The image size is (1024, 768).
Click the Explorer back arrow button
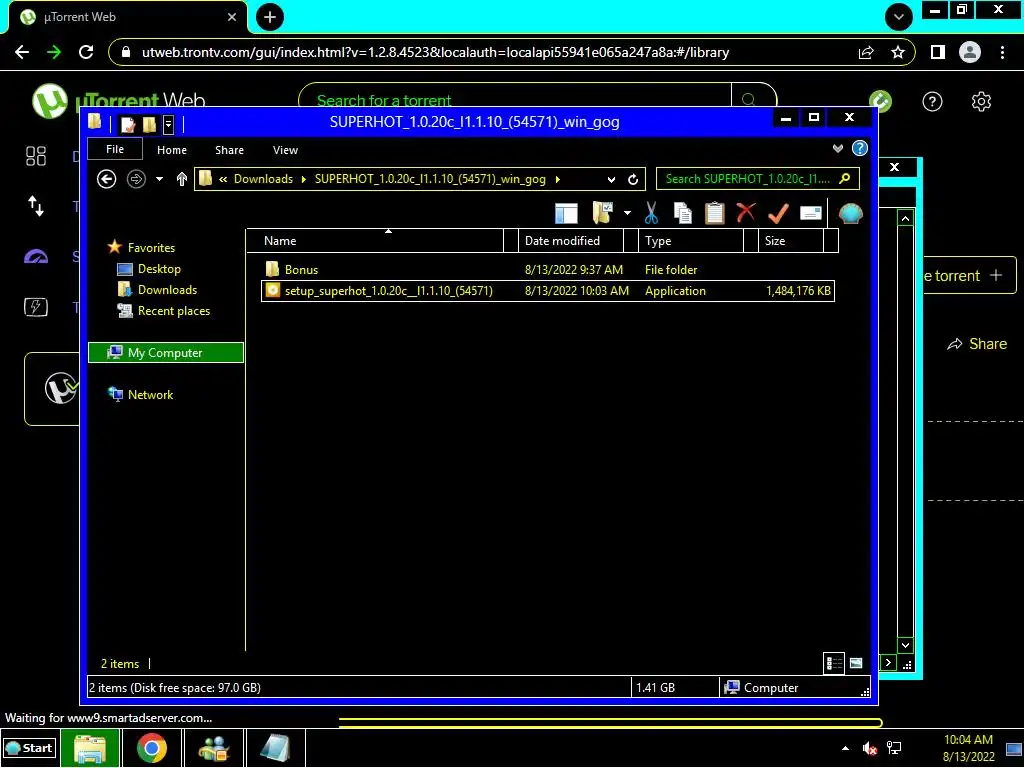point(106,179)
